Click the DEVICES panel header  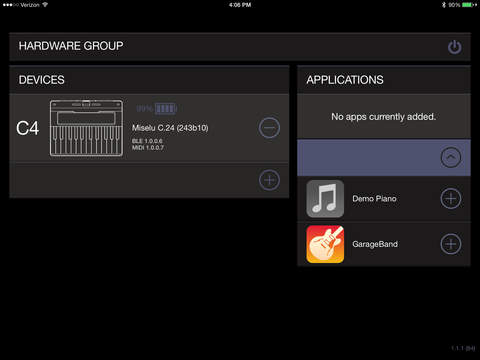click(x=149, y=80)
